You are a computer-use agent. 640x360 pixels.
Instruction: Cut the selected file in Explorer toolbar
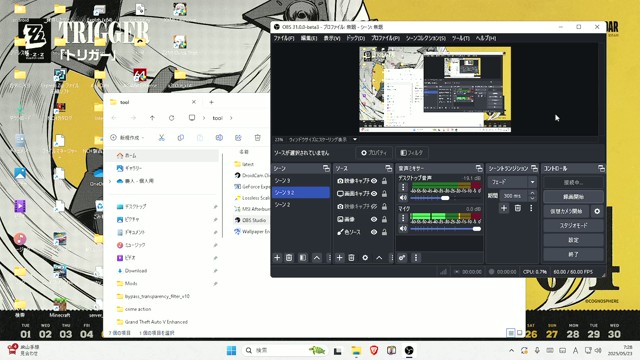pyautogui.click(x=162, y=138)
